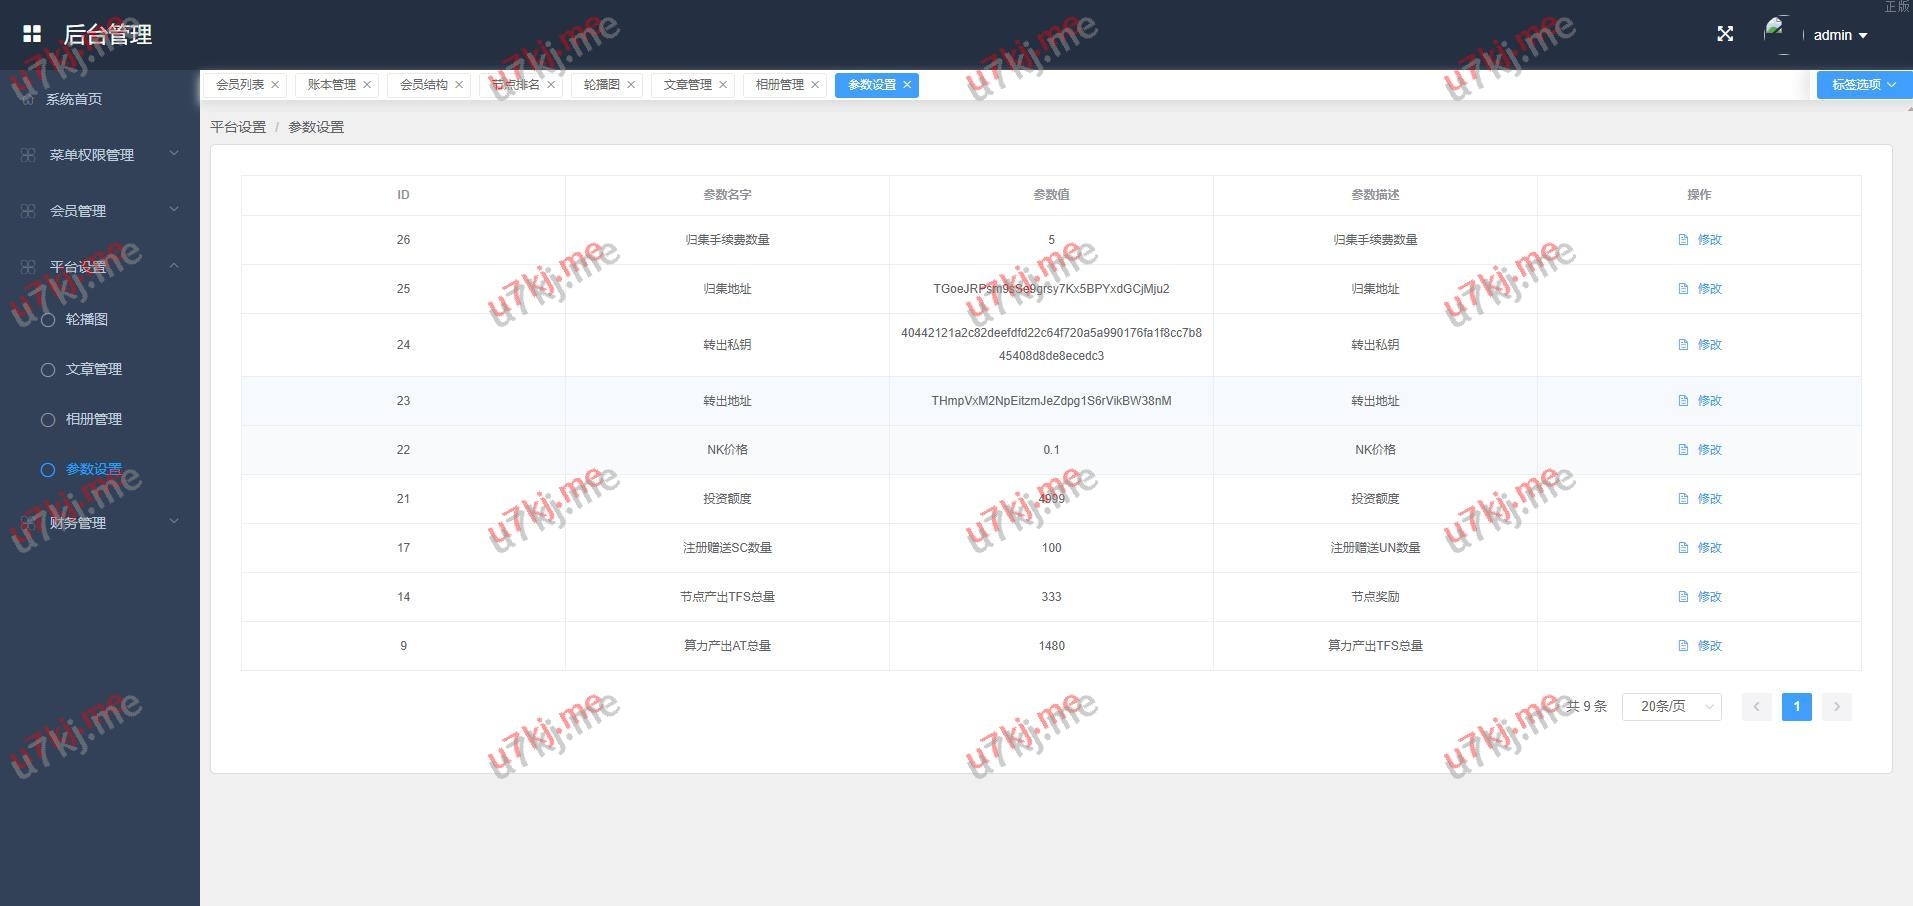
Task: Click the edit icon for row ID 26
Action: click(x=1683, y=240)
